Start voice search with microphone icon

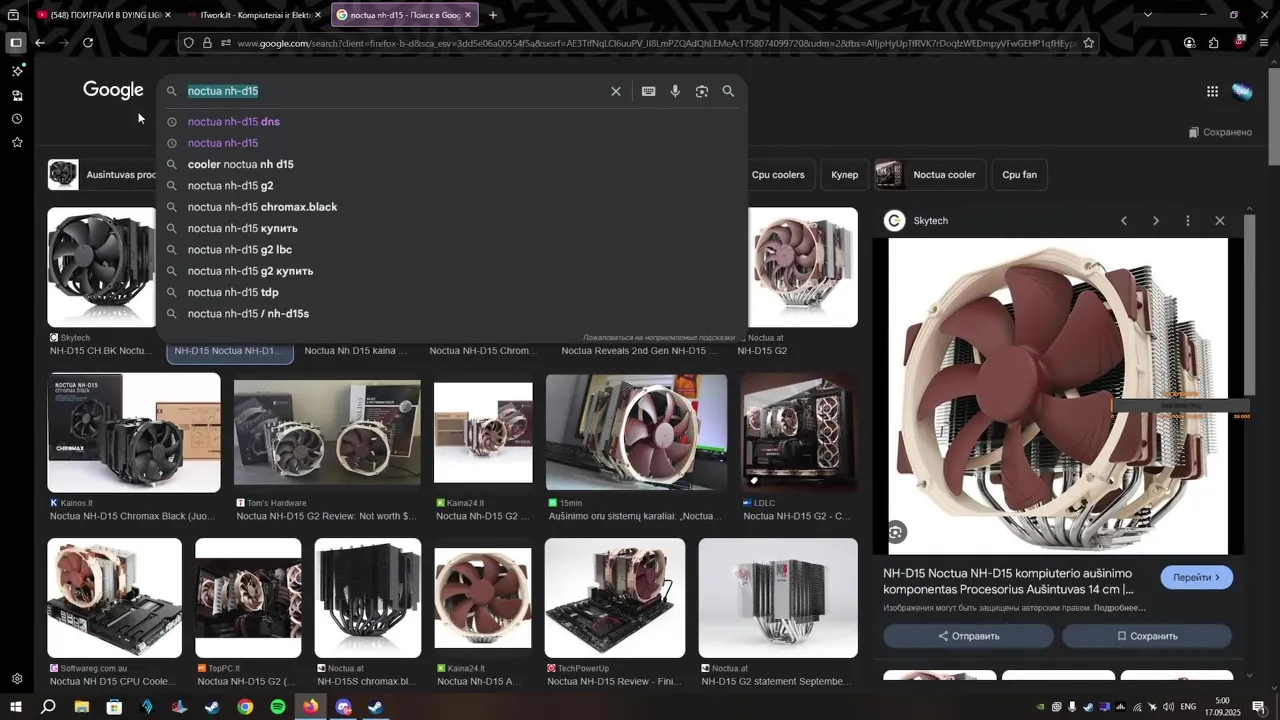(675, 91)
